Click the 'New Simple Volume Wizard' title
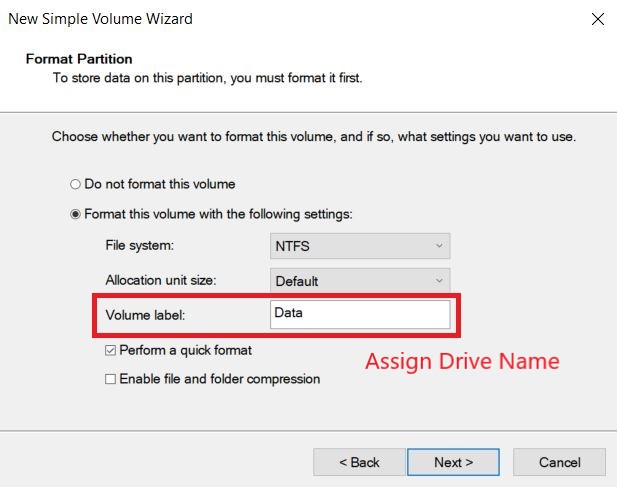Viewport: 617px width, 487px height. click(x=101, y=19)
